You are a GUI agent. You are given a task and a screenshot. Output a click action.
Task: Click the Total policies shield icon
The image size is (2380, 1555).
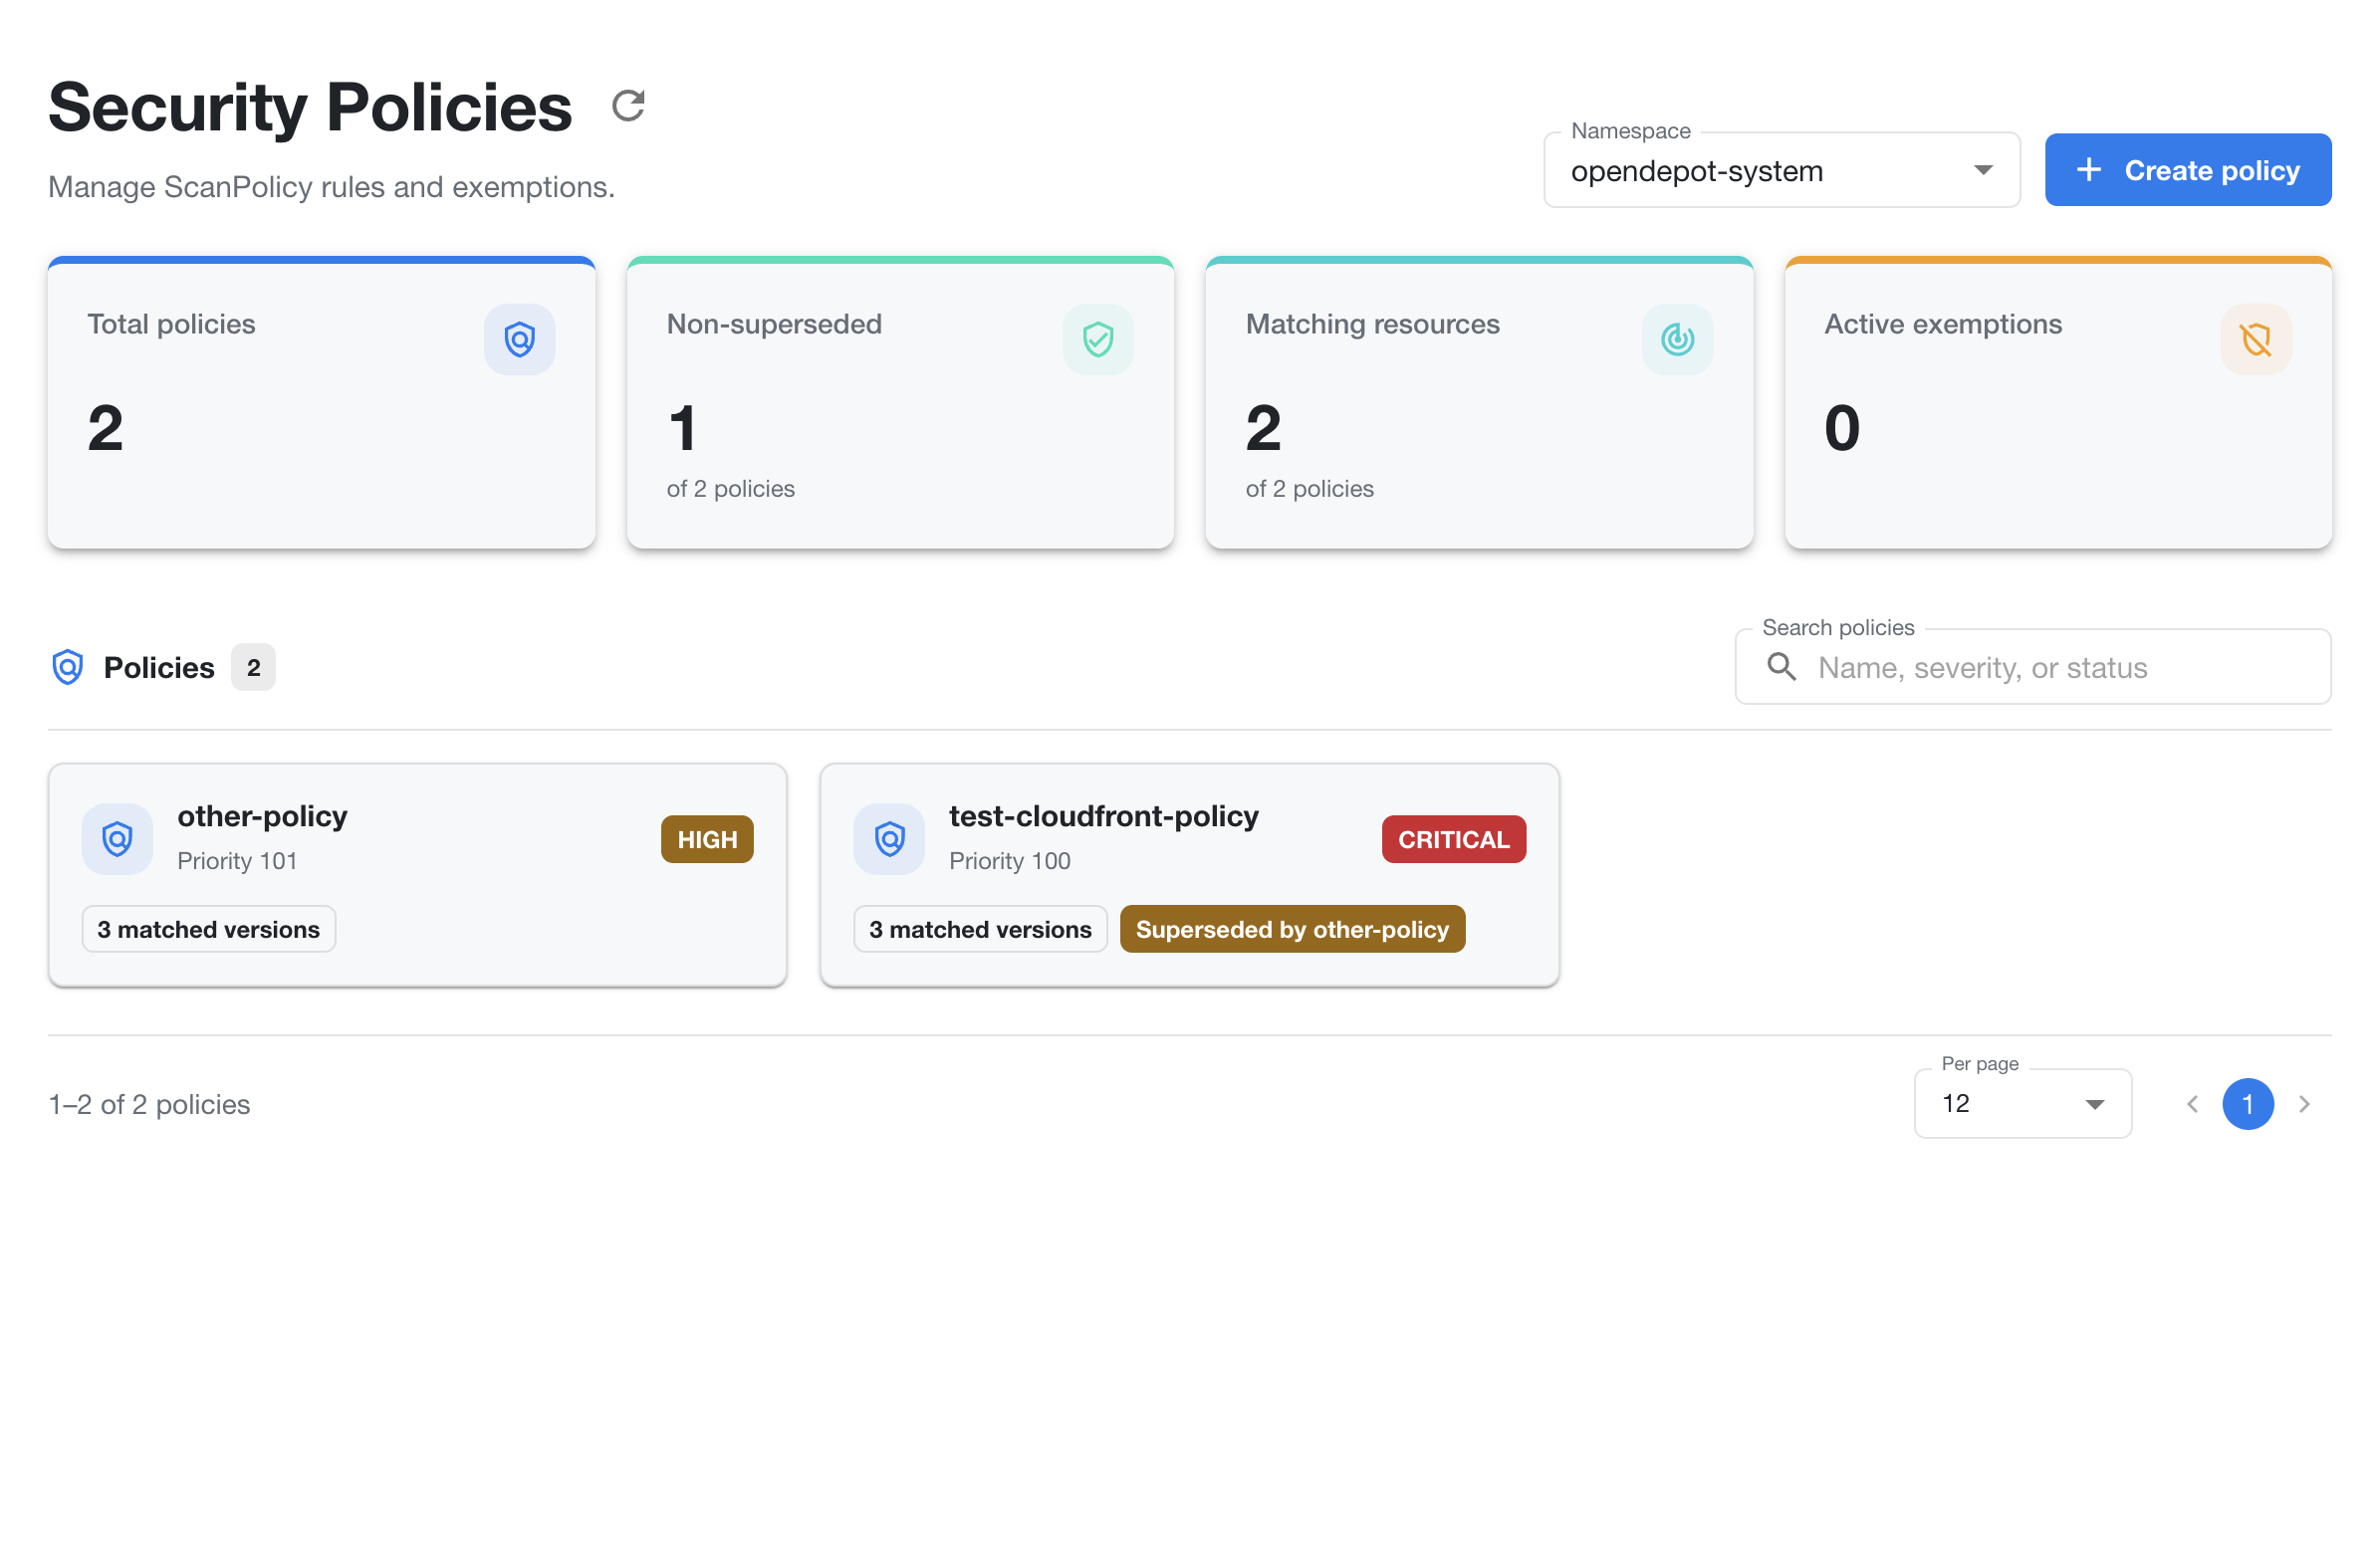click(x=519, y=339)
